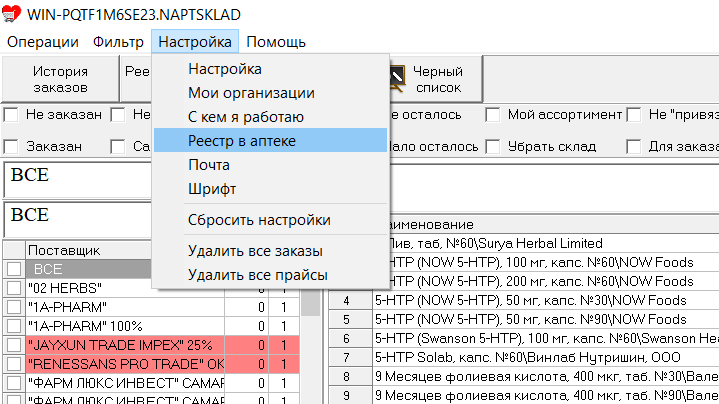Choose Сбросить настройки menu item
Image resolution: width=719 pixels, height=404 pixels.
click(x=271, y=220)
